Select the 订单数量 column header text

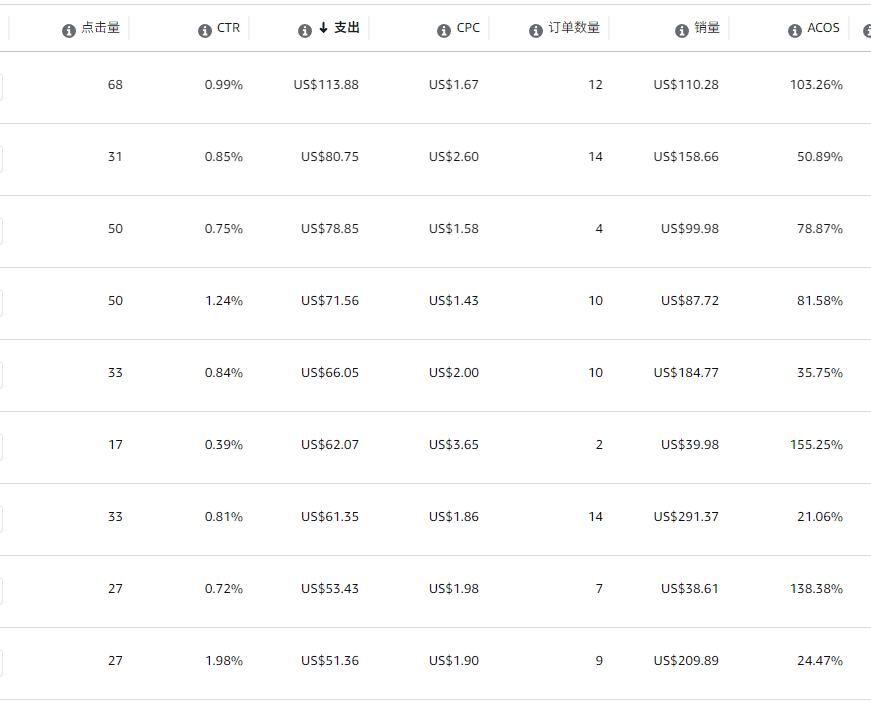click(x=574, y=29)
